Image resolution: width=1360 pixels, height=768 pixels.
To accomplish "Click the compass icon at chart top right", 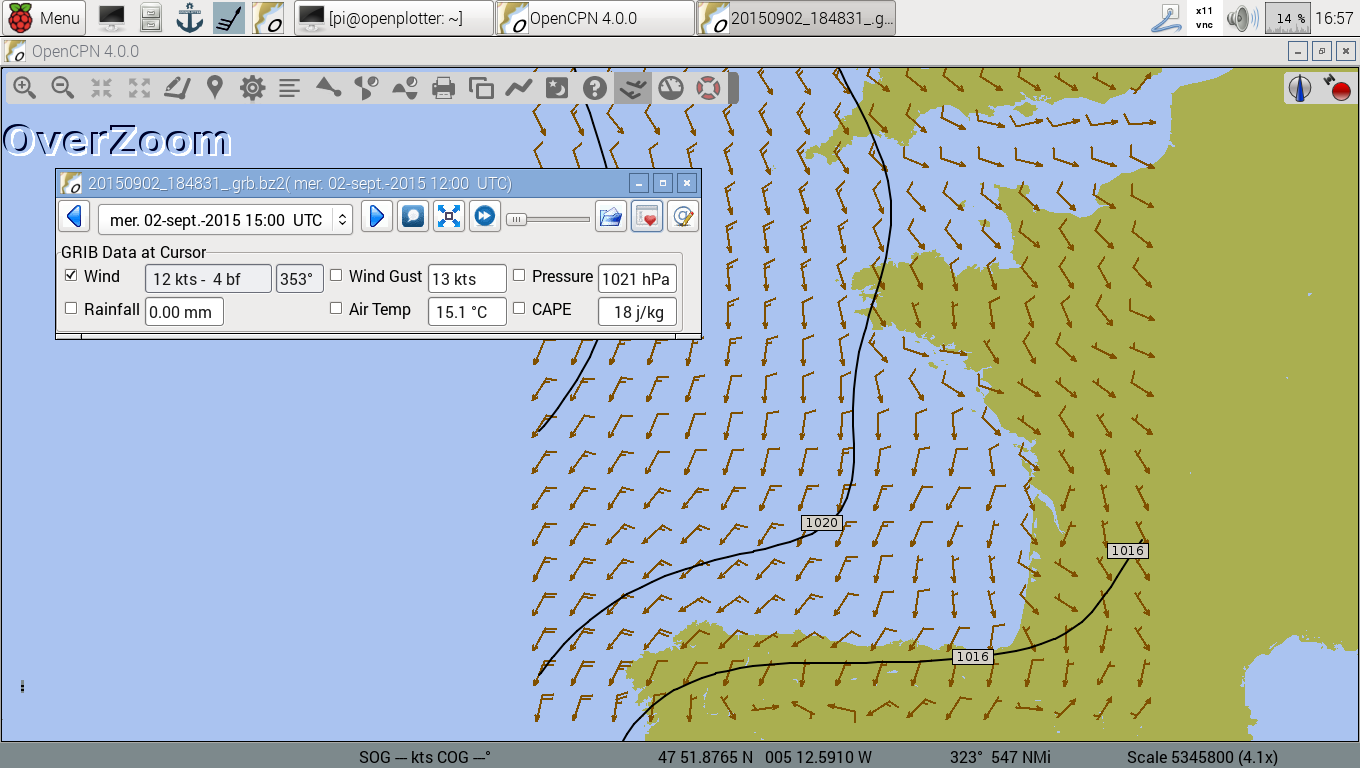I will click(x=1301, y=89).
